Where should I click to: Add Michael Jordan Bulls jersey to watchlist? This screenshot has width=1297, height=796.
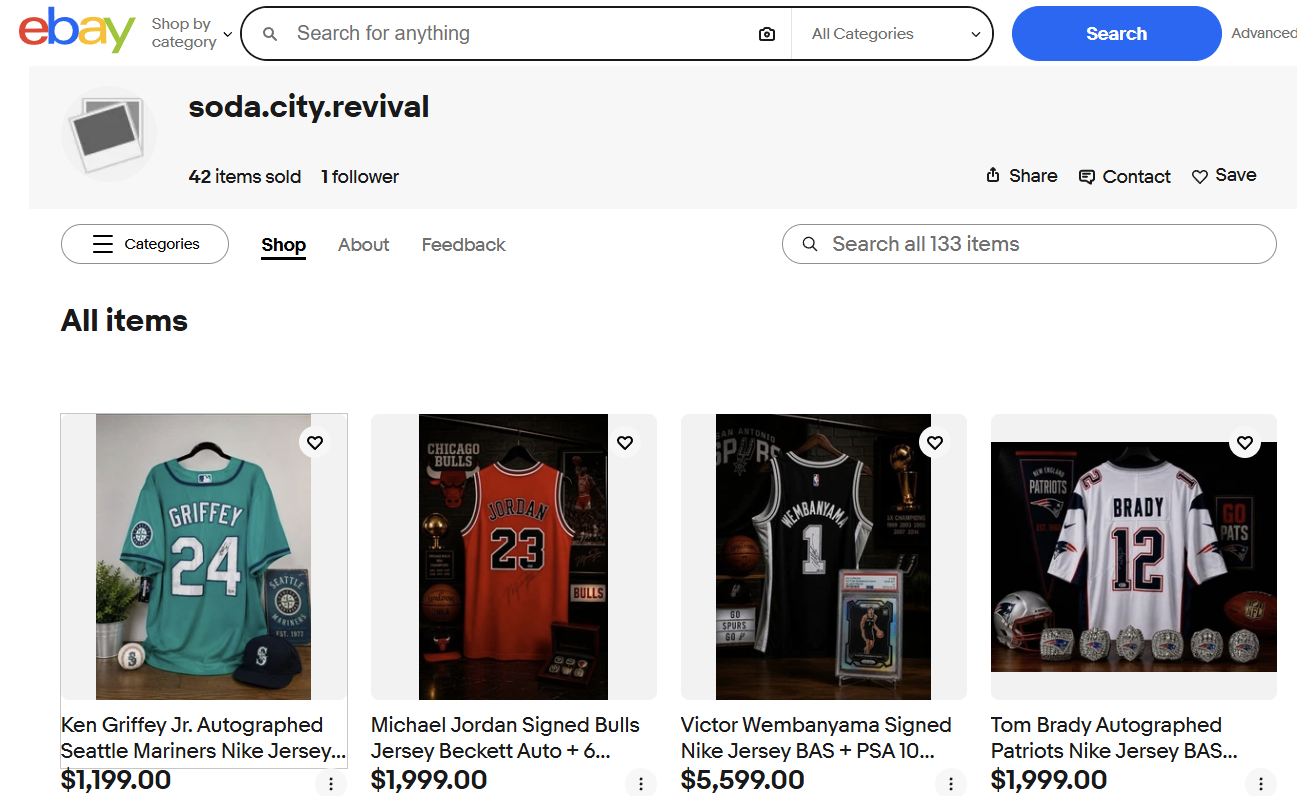[625, 442]
